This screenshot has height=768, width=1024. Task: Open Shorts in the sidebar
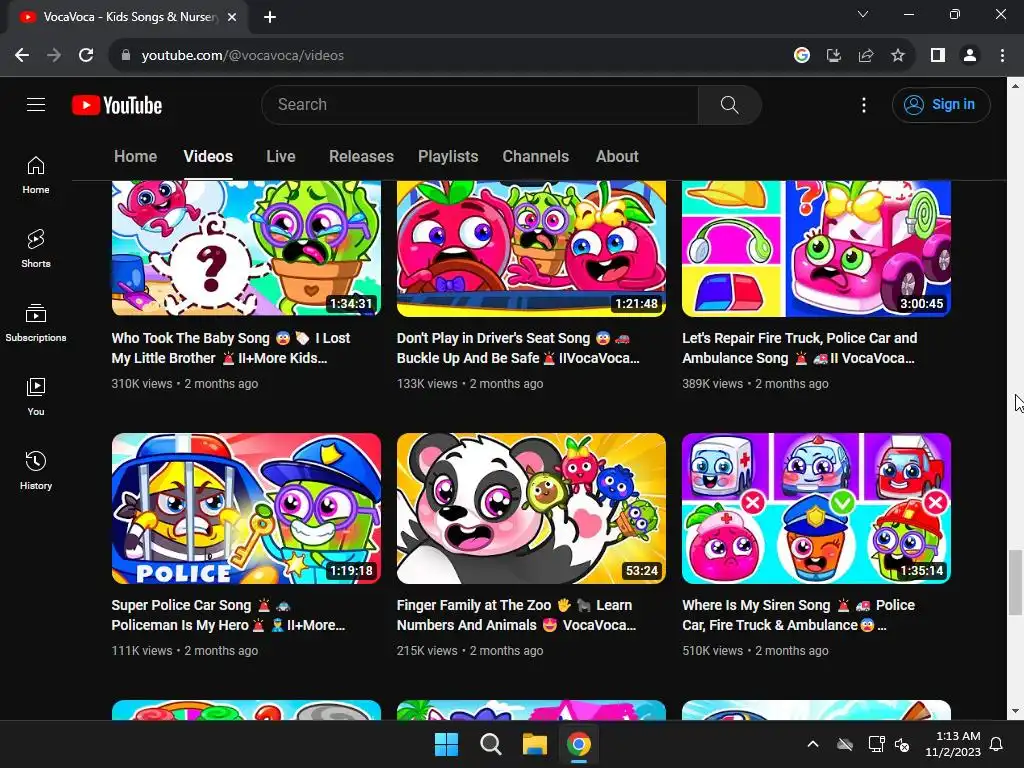[x=36, y=249]
